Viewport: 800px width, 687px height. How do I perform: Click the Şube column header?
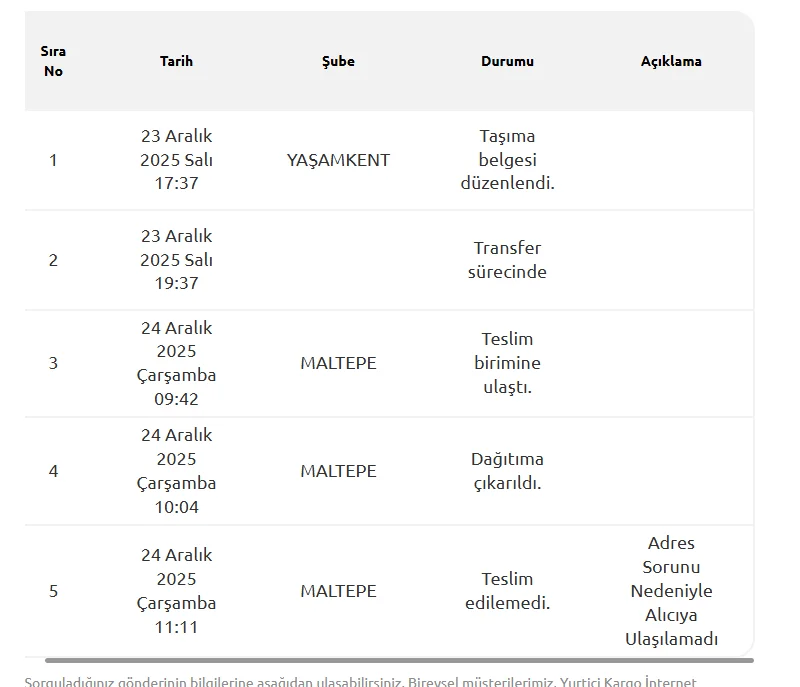point(338,61)
